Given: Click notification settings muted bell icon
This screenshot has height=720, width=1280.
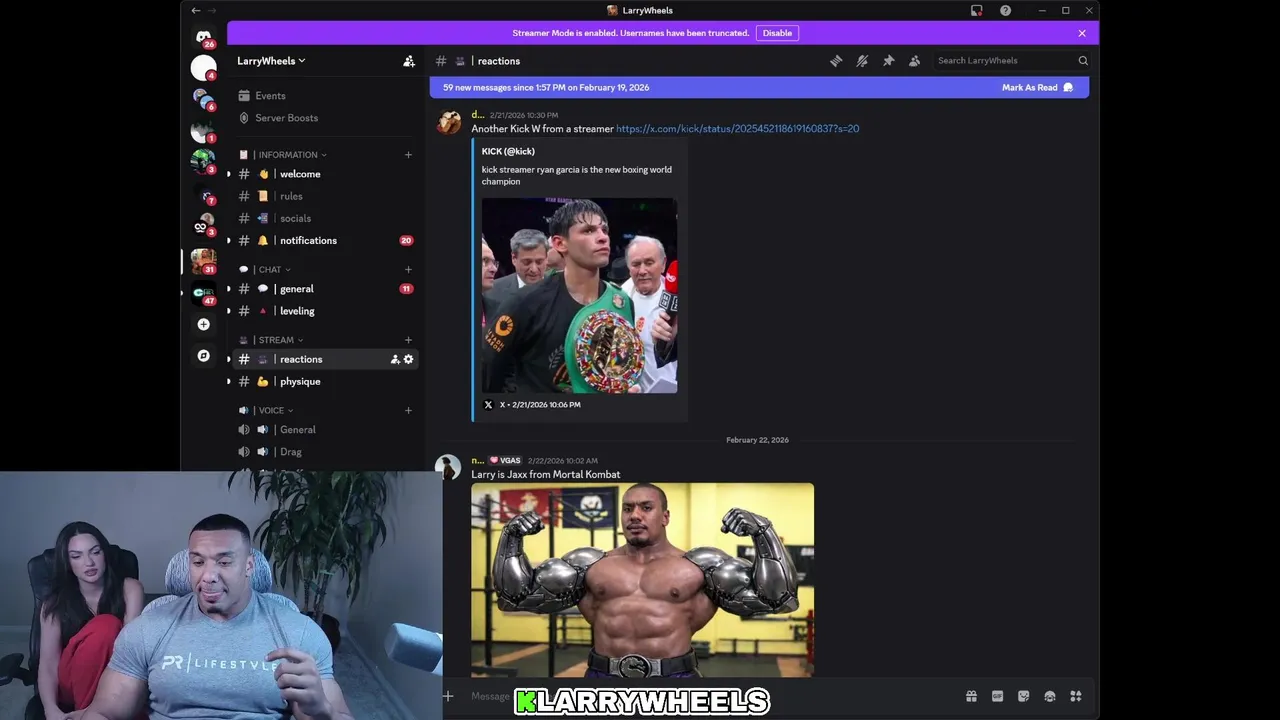Looking at the screenshot, I should click(x=862, y=61).
